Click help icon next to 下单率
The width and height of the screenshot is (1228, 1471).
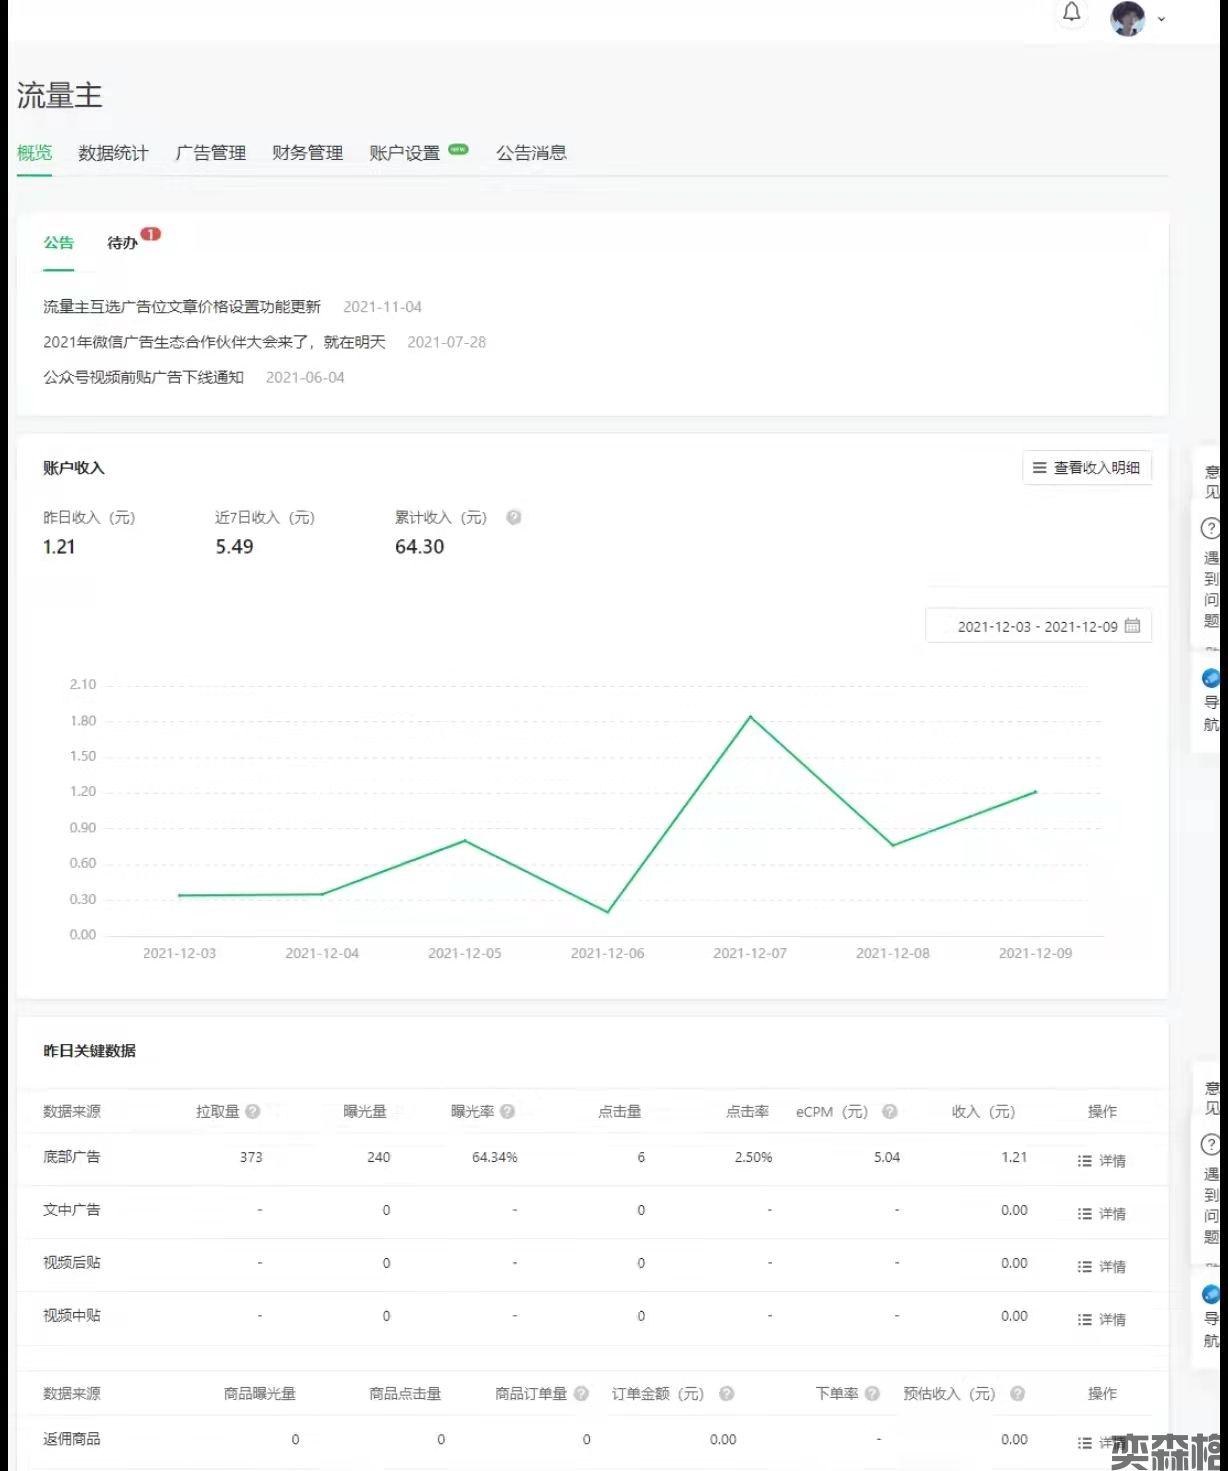tap(872, 1393)
